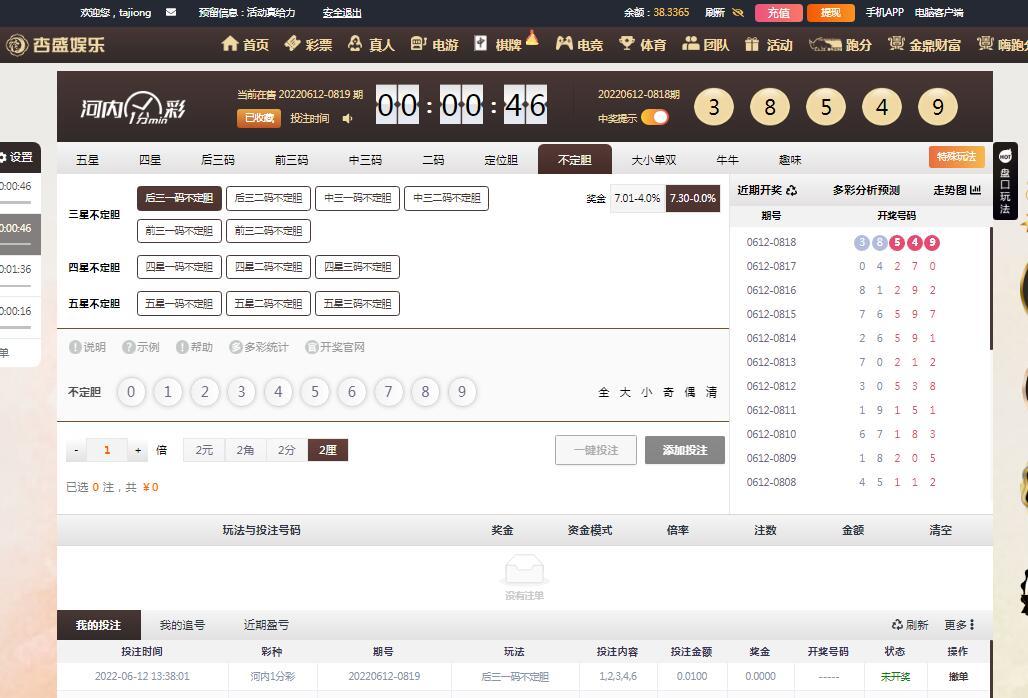Image resolution: width=1028 pixels, height=698 pixels.
Task: Open 电竞 esports gamepad icon
Action: point(565,44)
